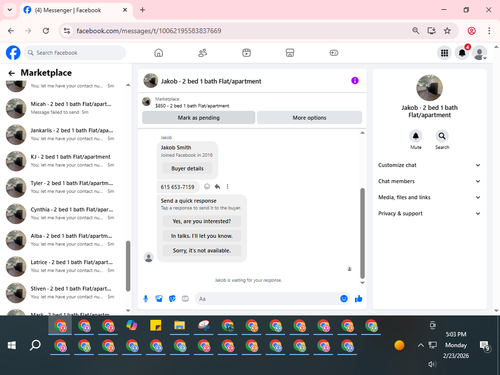Viewport: 500px width, 375px height.
Task: Expand Privacy & support section
Action: [429, 213]
